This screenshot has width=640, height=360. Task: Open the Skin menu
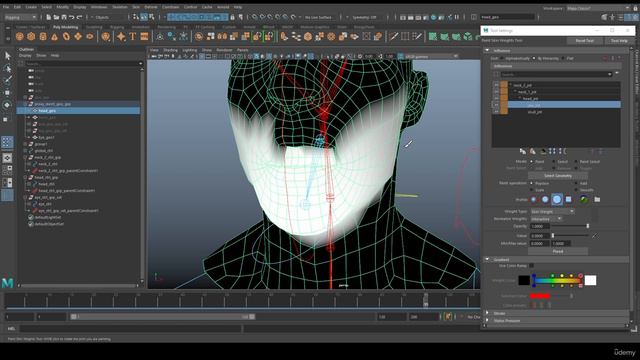pyautogui.click(x=136, y=7)
